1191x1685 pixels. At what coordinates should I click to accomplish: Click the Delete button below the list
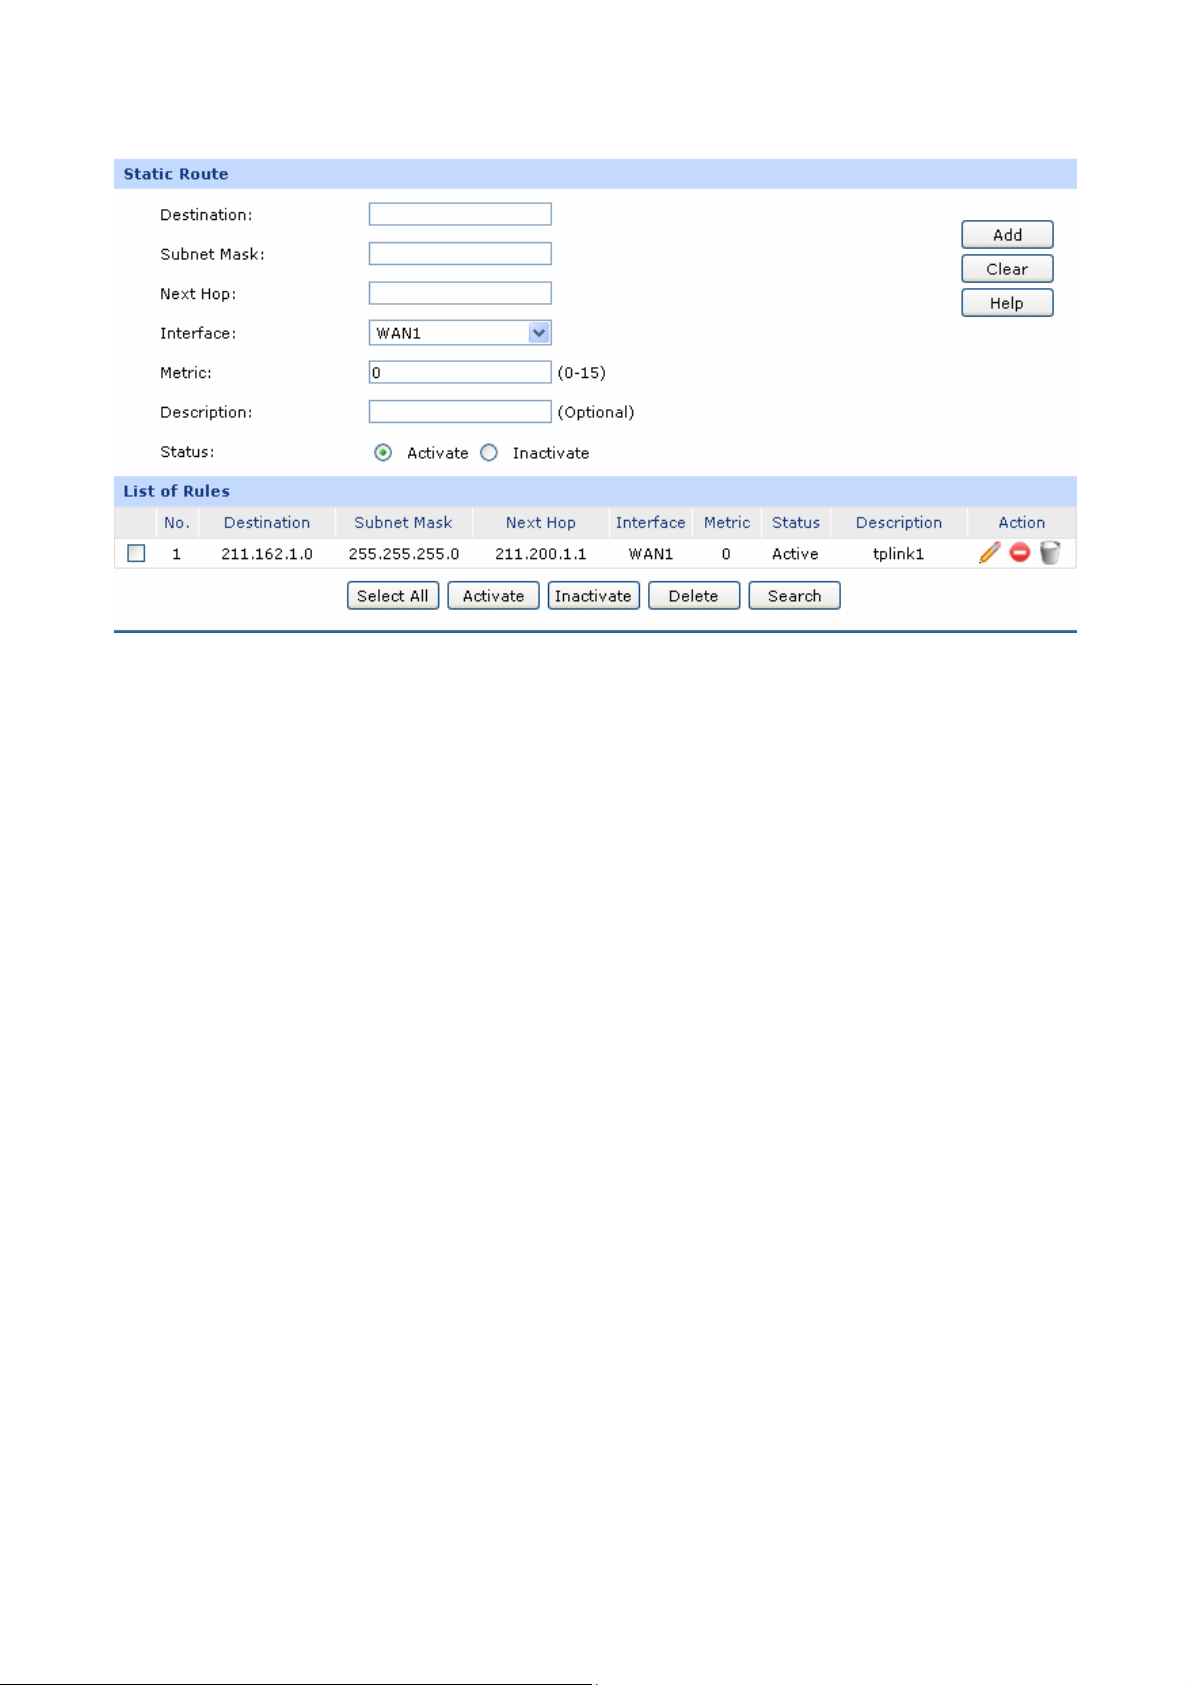[693, 596]
